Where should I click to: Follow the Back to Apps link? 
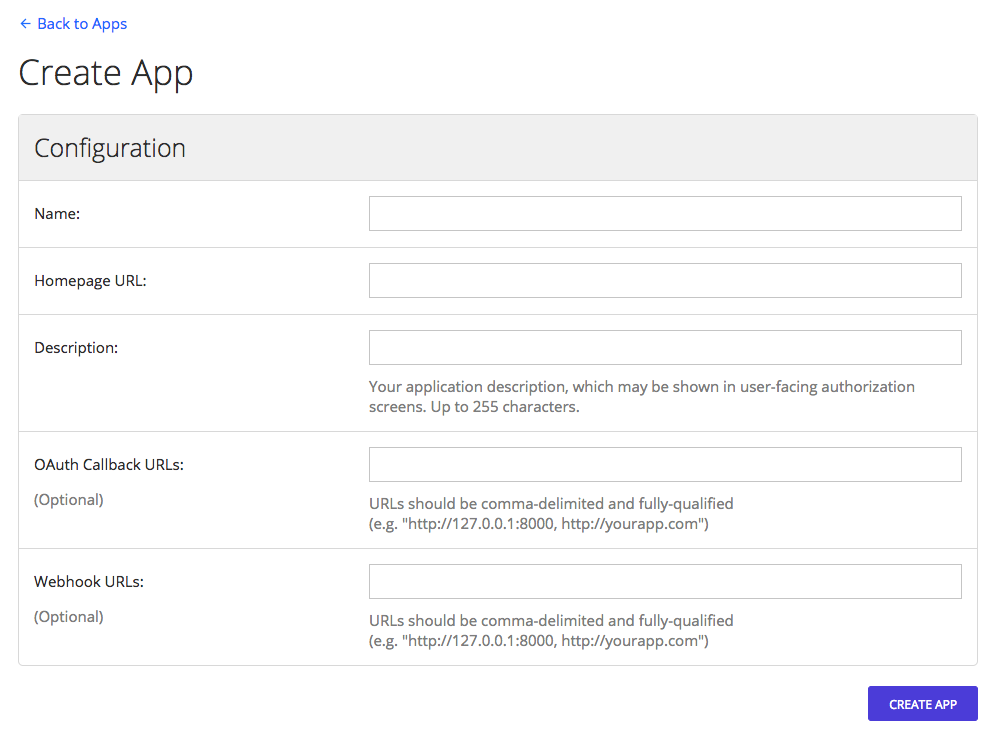point(81,23)
